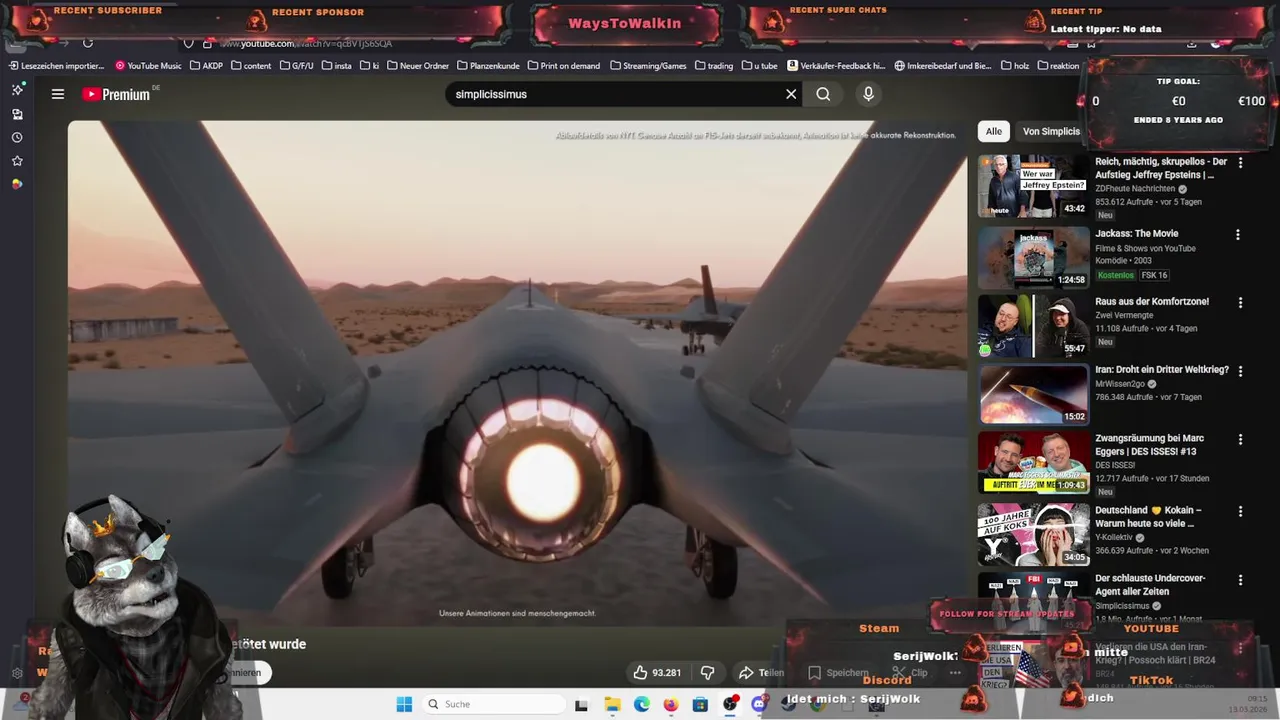Clear the search text with the X
Viewport: 1280px width, 720px height.
[791, 94]
